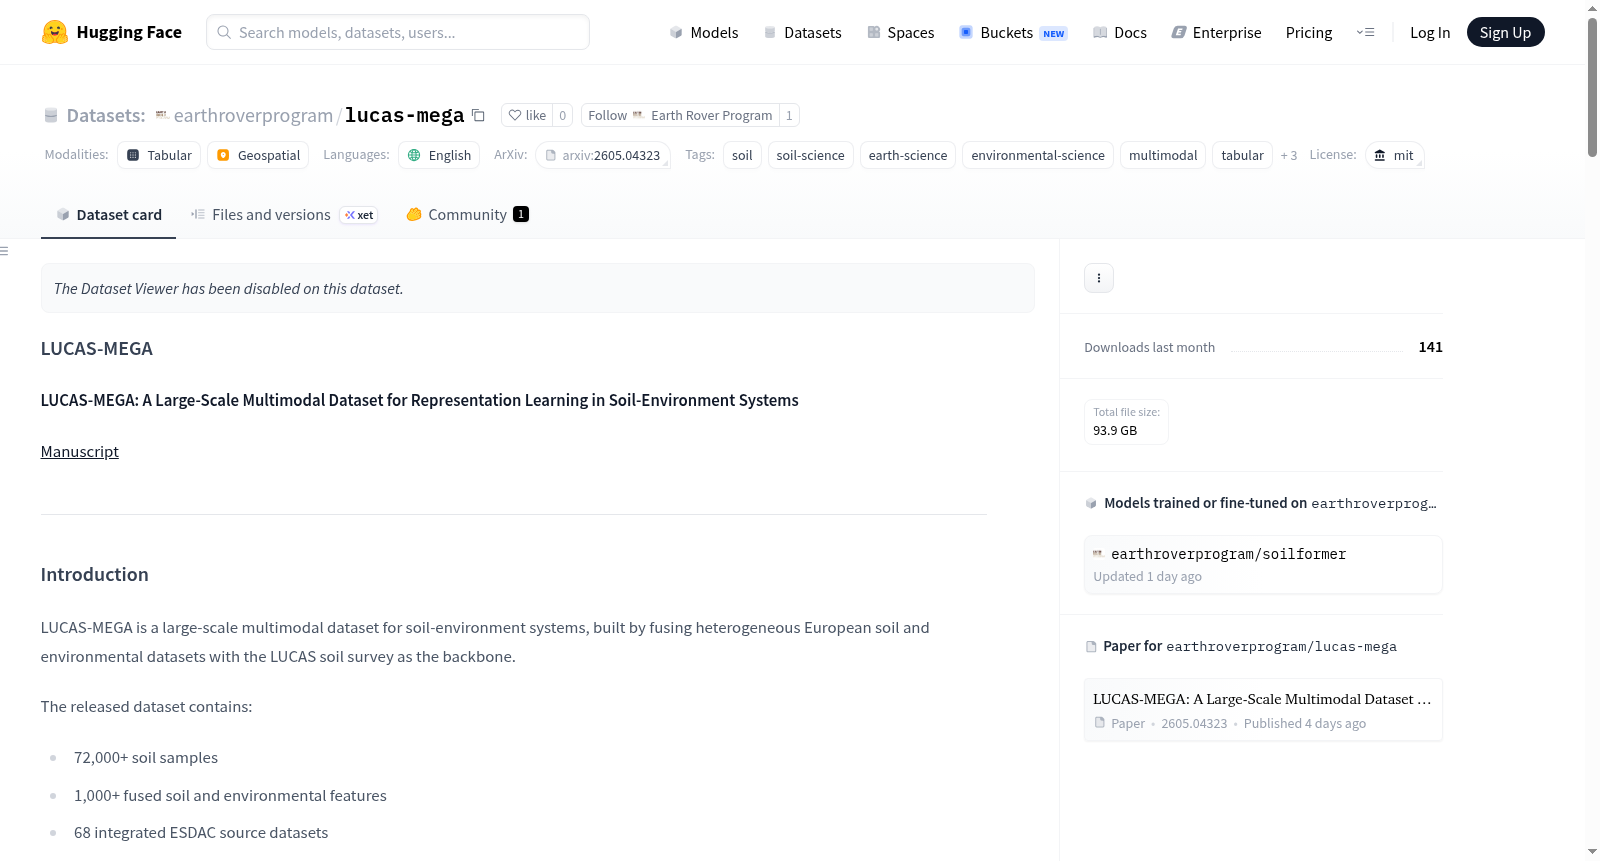Open the Datasets nav item

coord(802,32)
